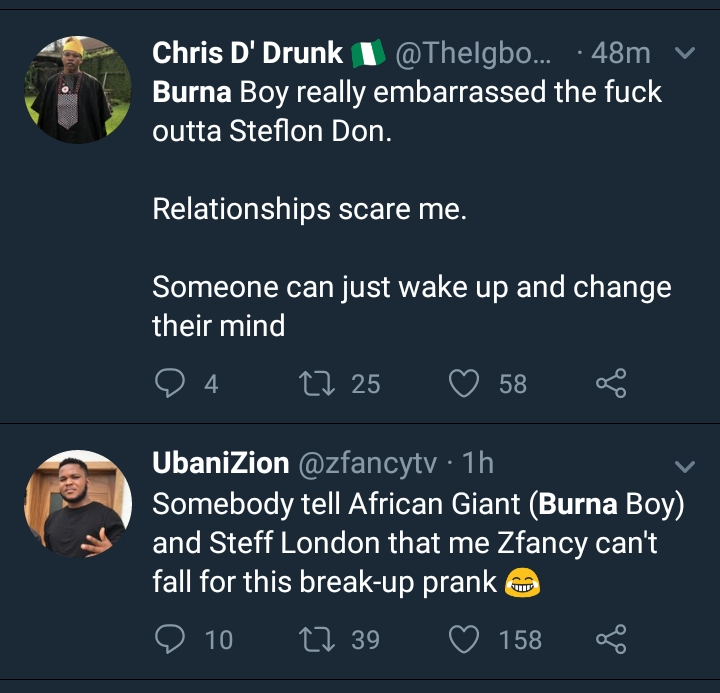This screenshot has height=693, width=720.
Task: Open more options on Chris D' Drunk's tweet
Action: (685, 54)
